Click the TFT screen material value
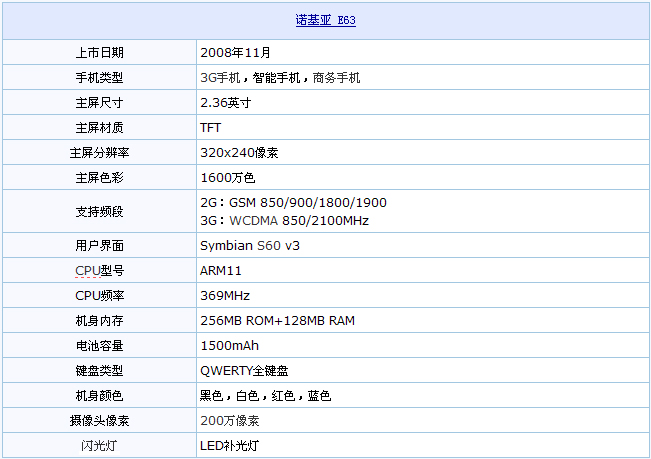 click(x=211, y=127)
